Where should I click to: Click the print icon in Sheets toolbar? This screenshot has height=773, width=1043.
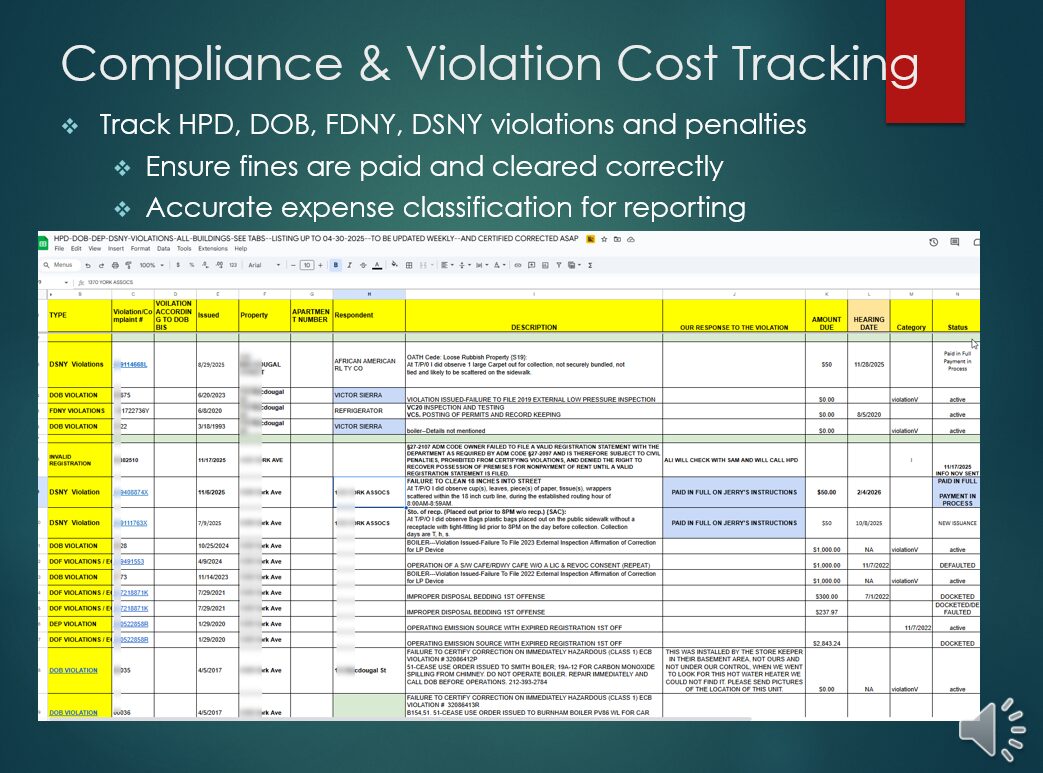pos(116,265)
